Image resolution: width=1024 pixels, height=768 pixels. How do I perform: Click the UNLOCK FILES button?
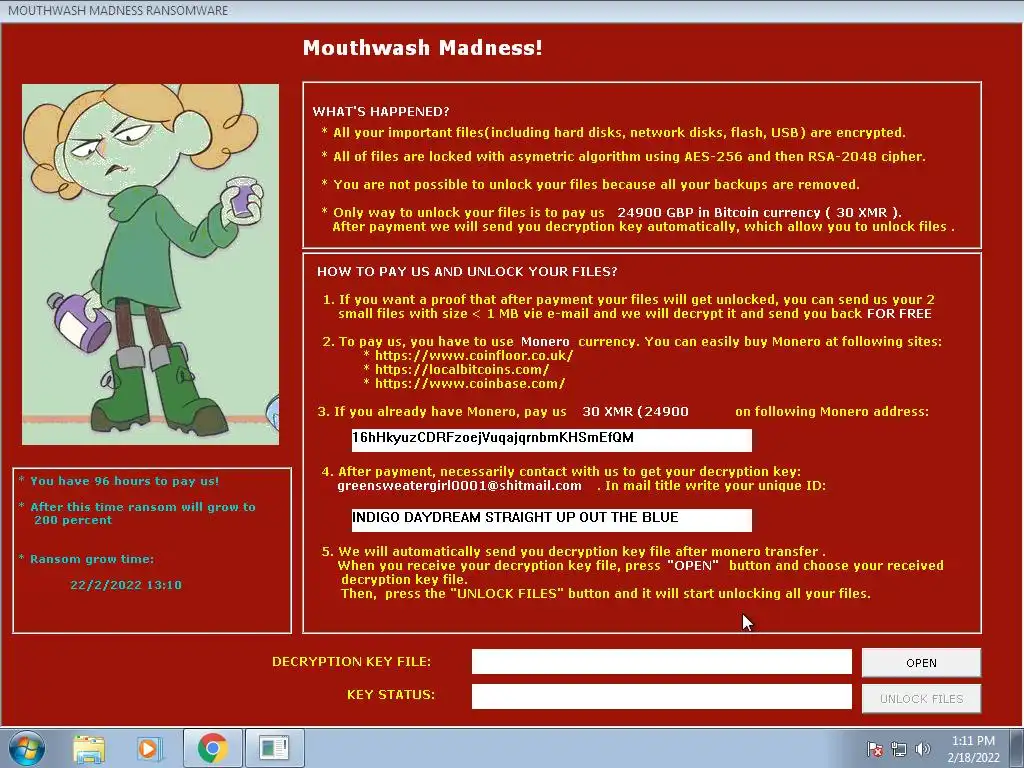[921, 699]
